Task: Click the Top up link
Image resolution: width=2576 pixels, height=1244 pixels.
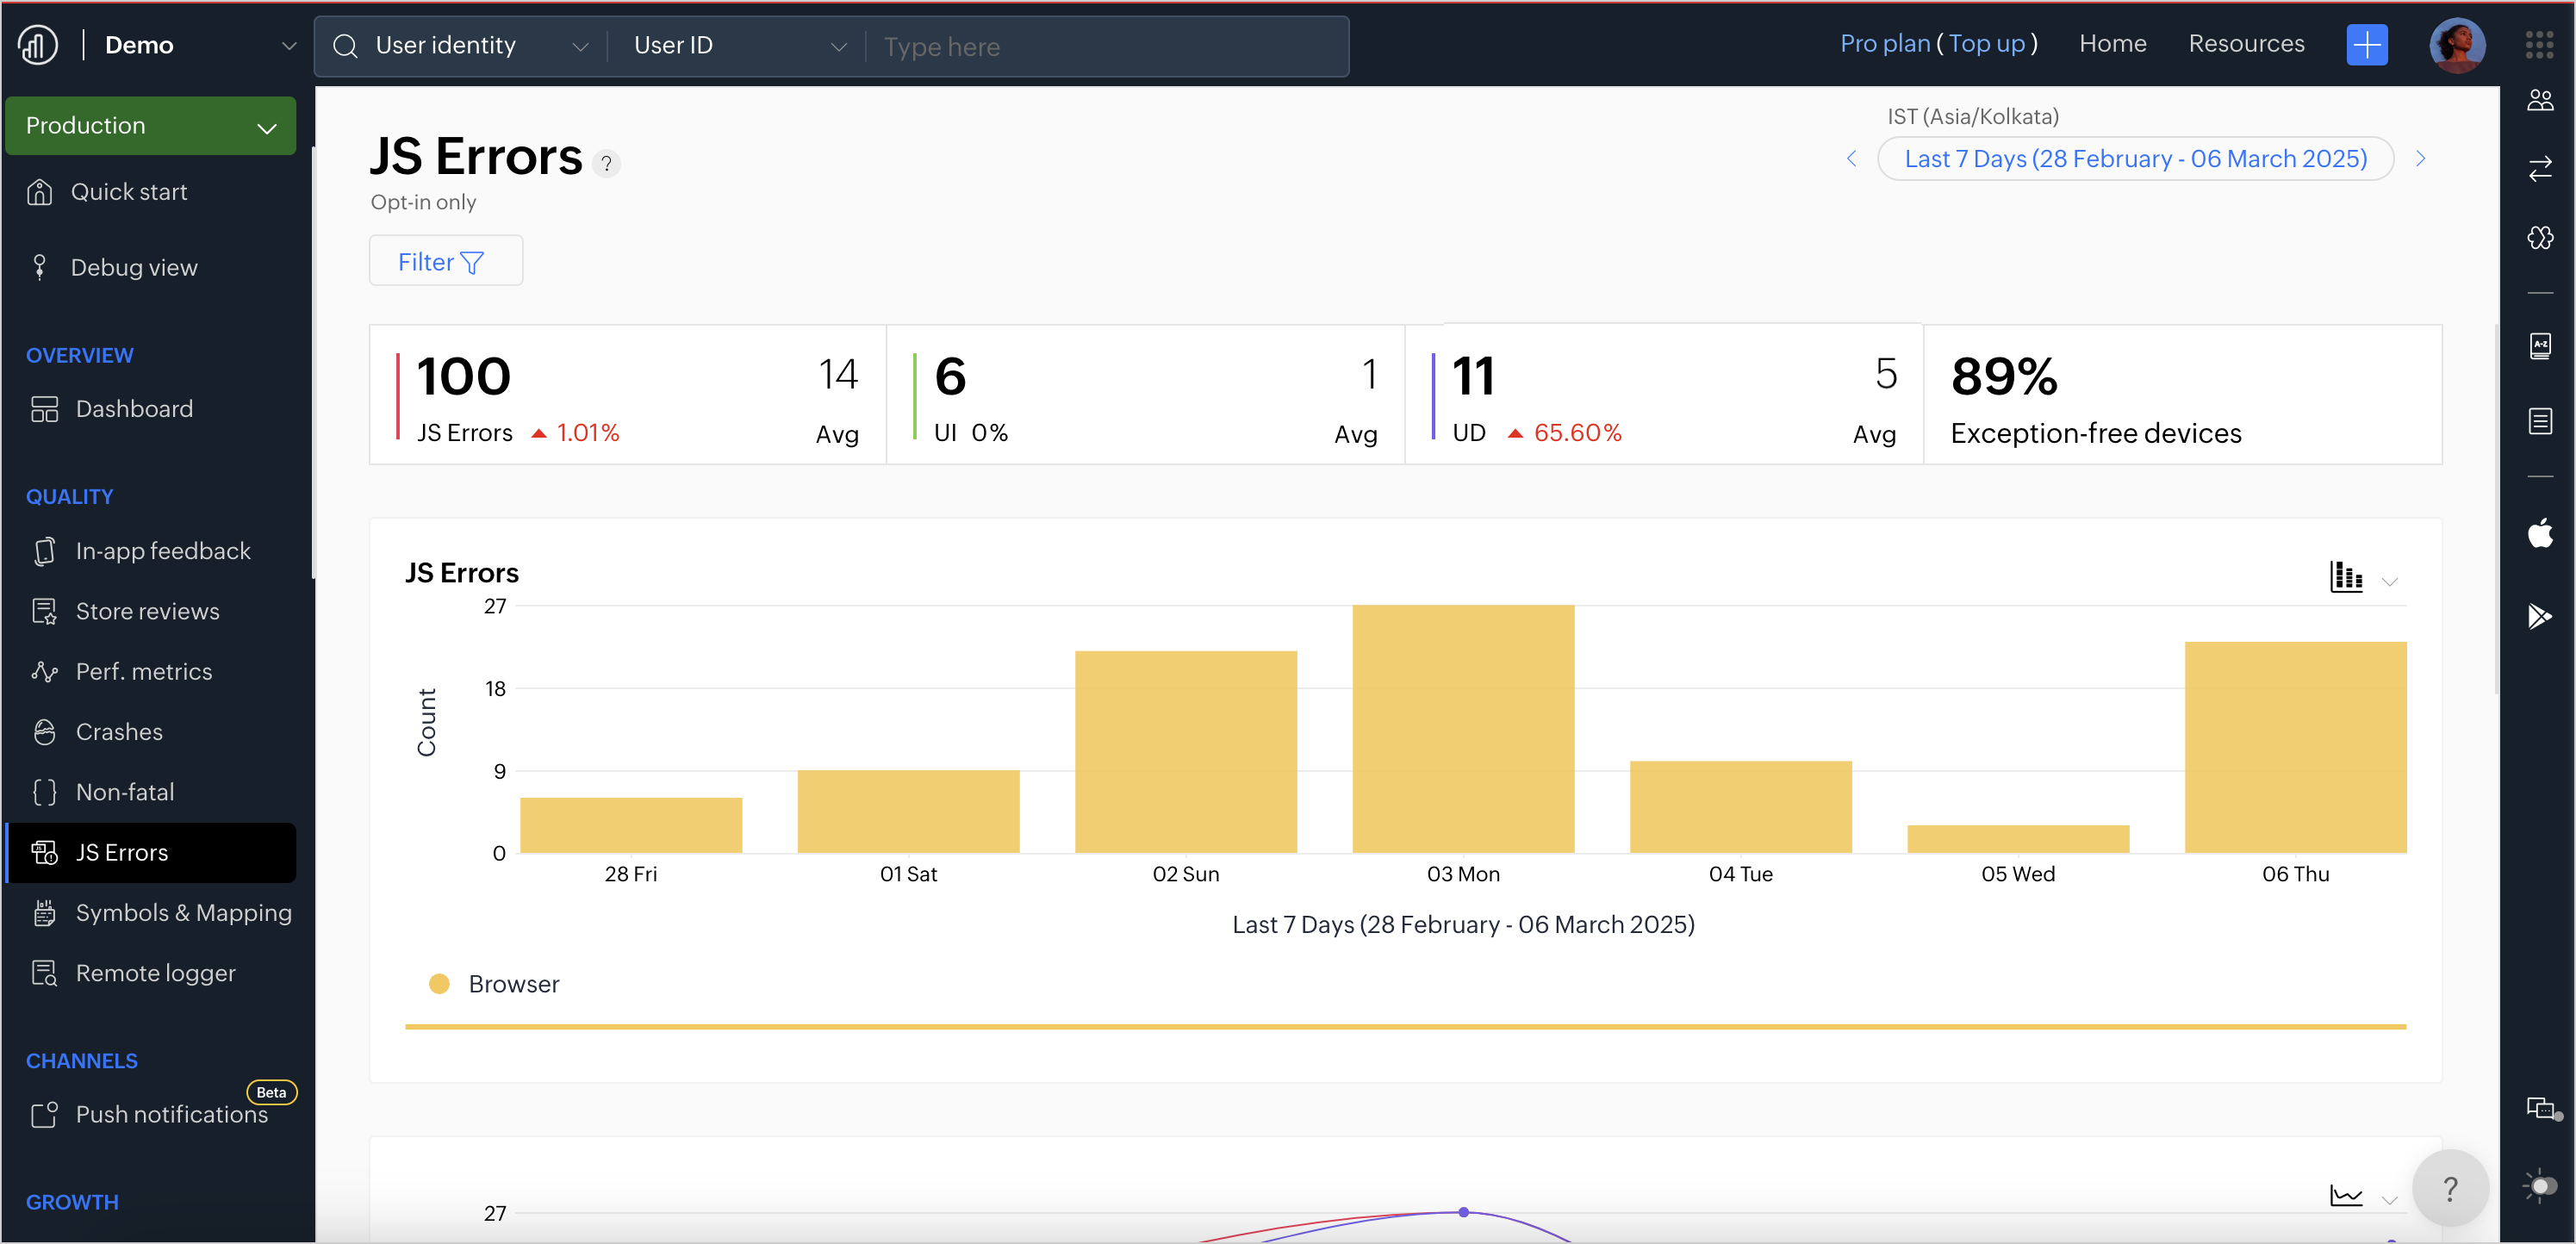Action: [x=1986, y=44]
